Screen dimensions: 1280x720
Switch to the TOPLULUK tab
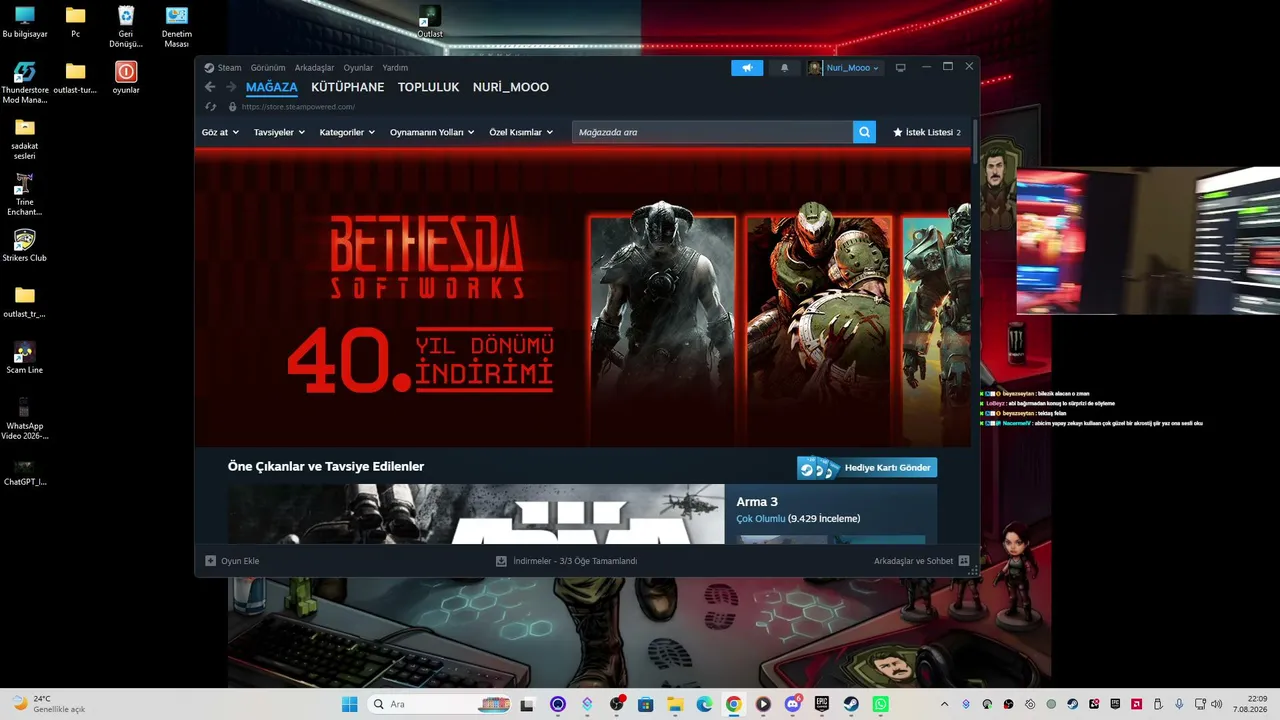[x=428, y=87]
